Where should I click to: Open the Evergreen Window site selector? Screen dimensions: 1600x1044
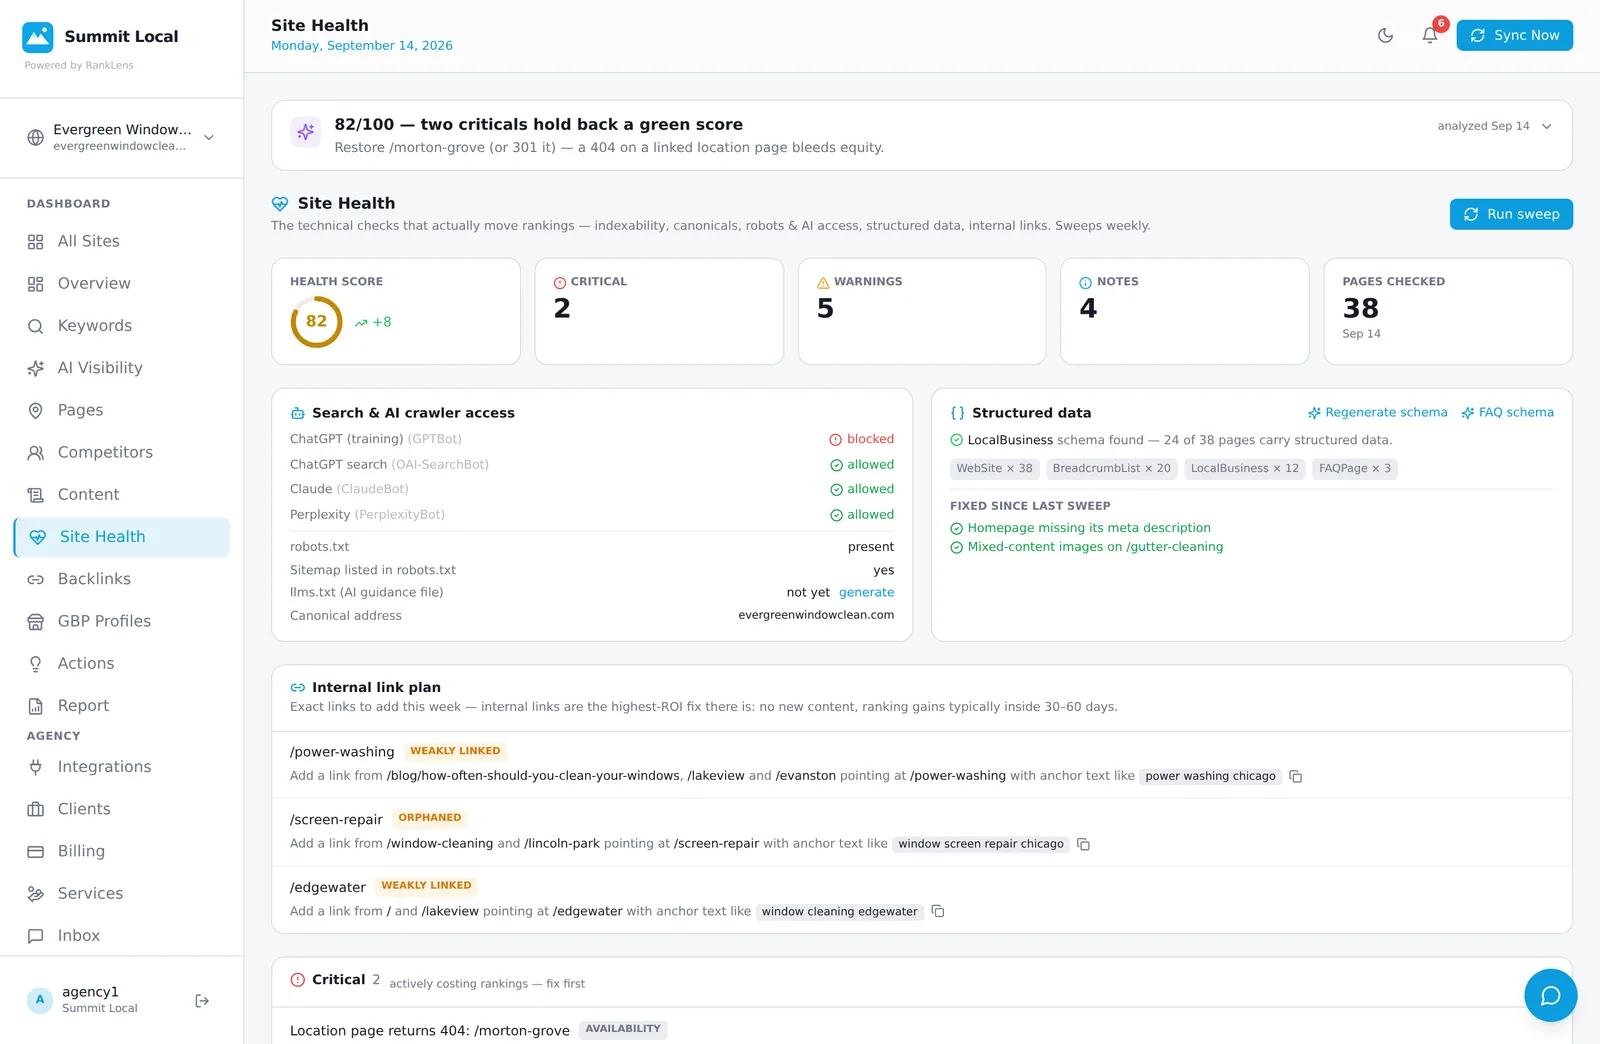tap(121, 137)
